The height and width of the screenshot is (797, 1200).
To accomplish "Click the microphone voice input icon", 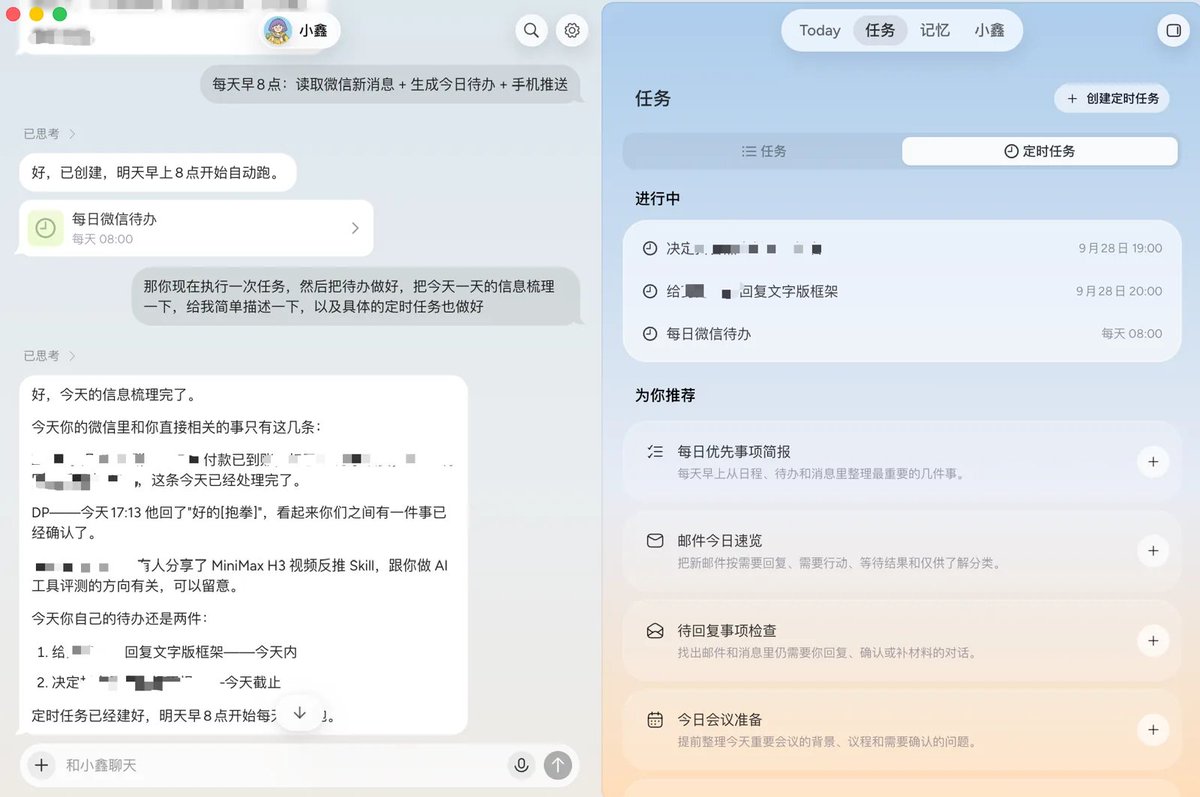I will tap(521, 765).
